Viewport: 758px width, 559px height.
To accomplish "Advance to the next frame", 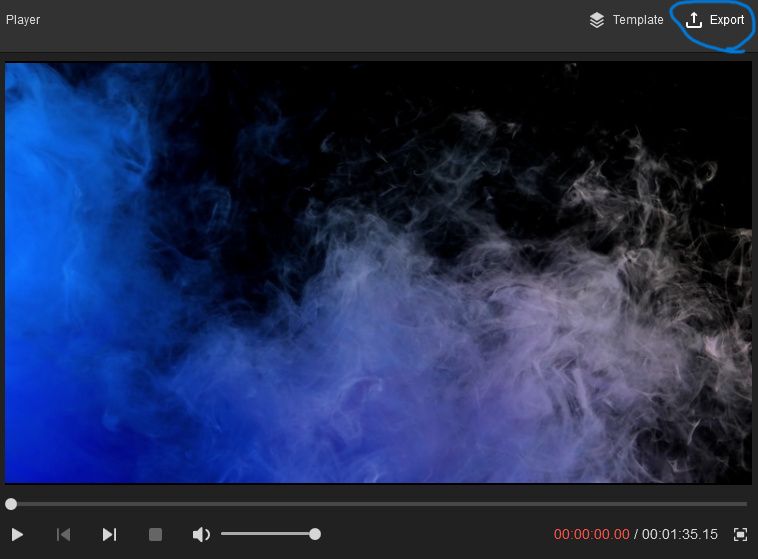I will click(109, 535).
